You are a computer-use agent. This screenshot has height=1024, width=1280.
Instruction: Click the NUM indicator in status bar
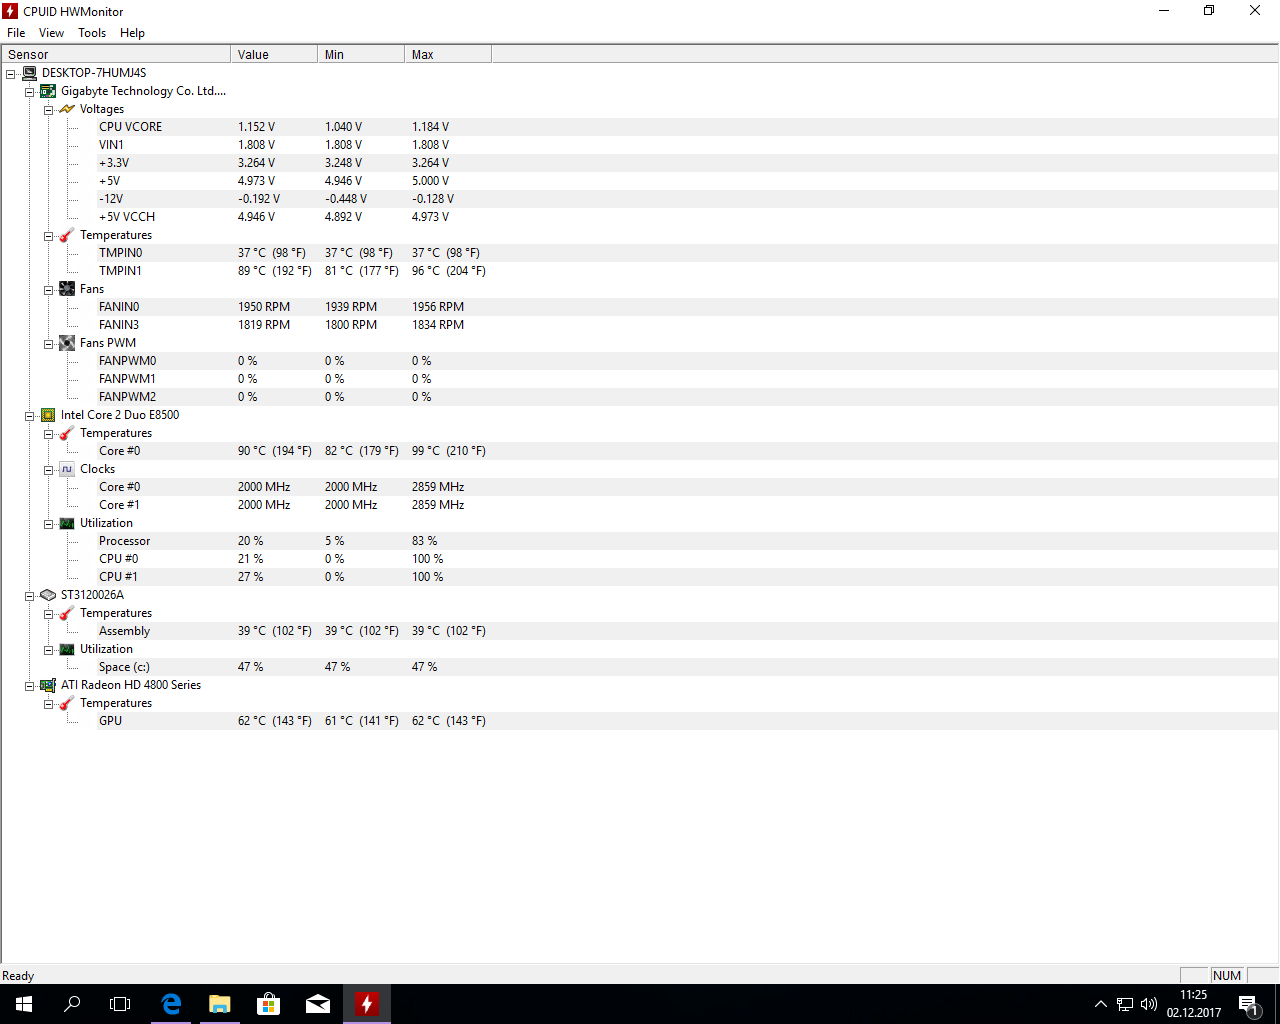1227,976
